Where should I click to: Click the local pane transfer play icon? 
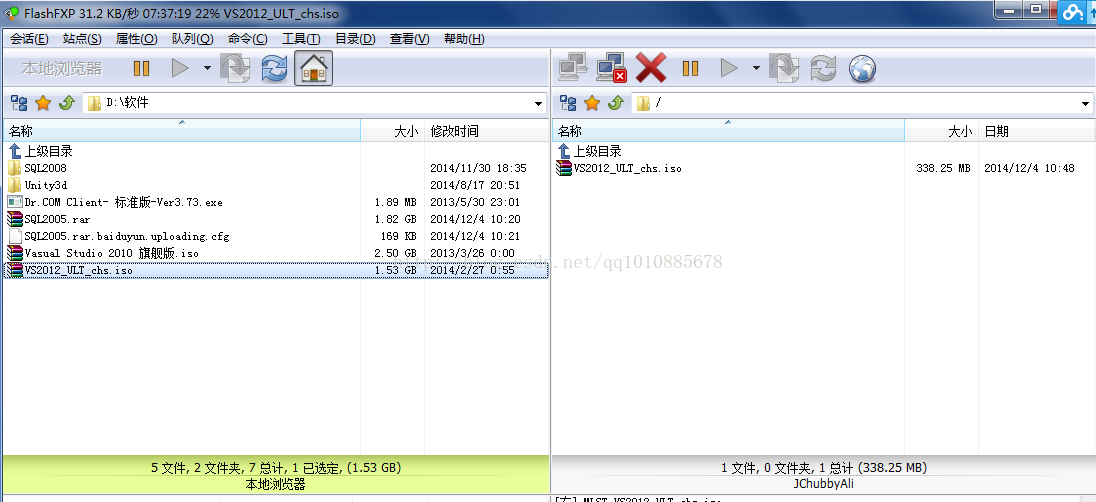(180, 68)
